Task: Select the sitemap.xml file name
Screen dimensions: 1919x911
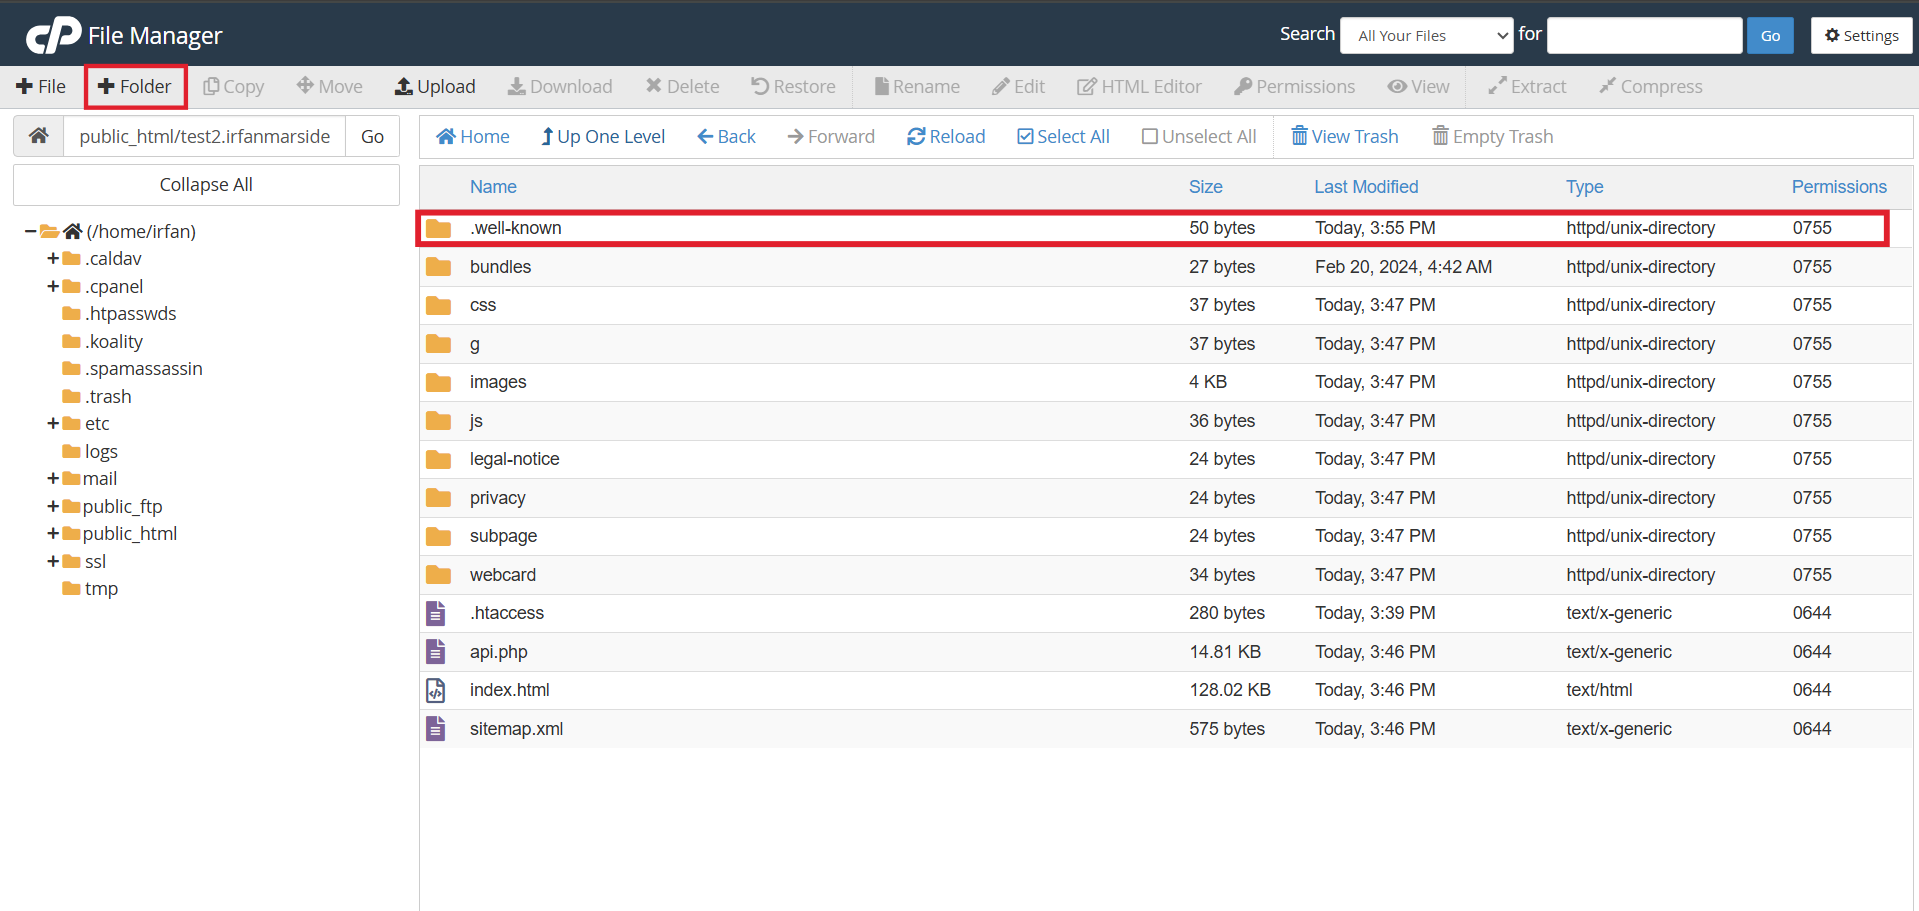Action: (516, 729)
